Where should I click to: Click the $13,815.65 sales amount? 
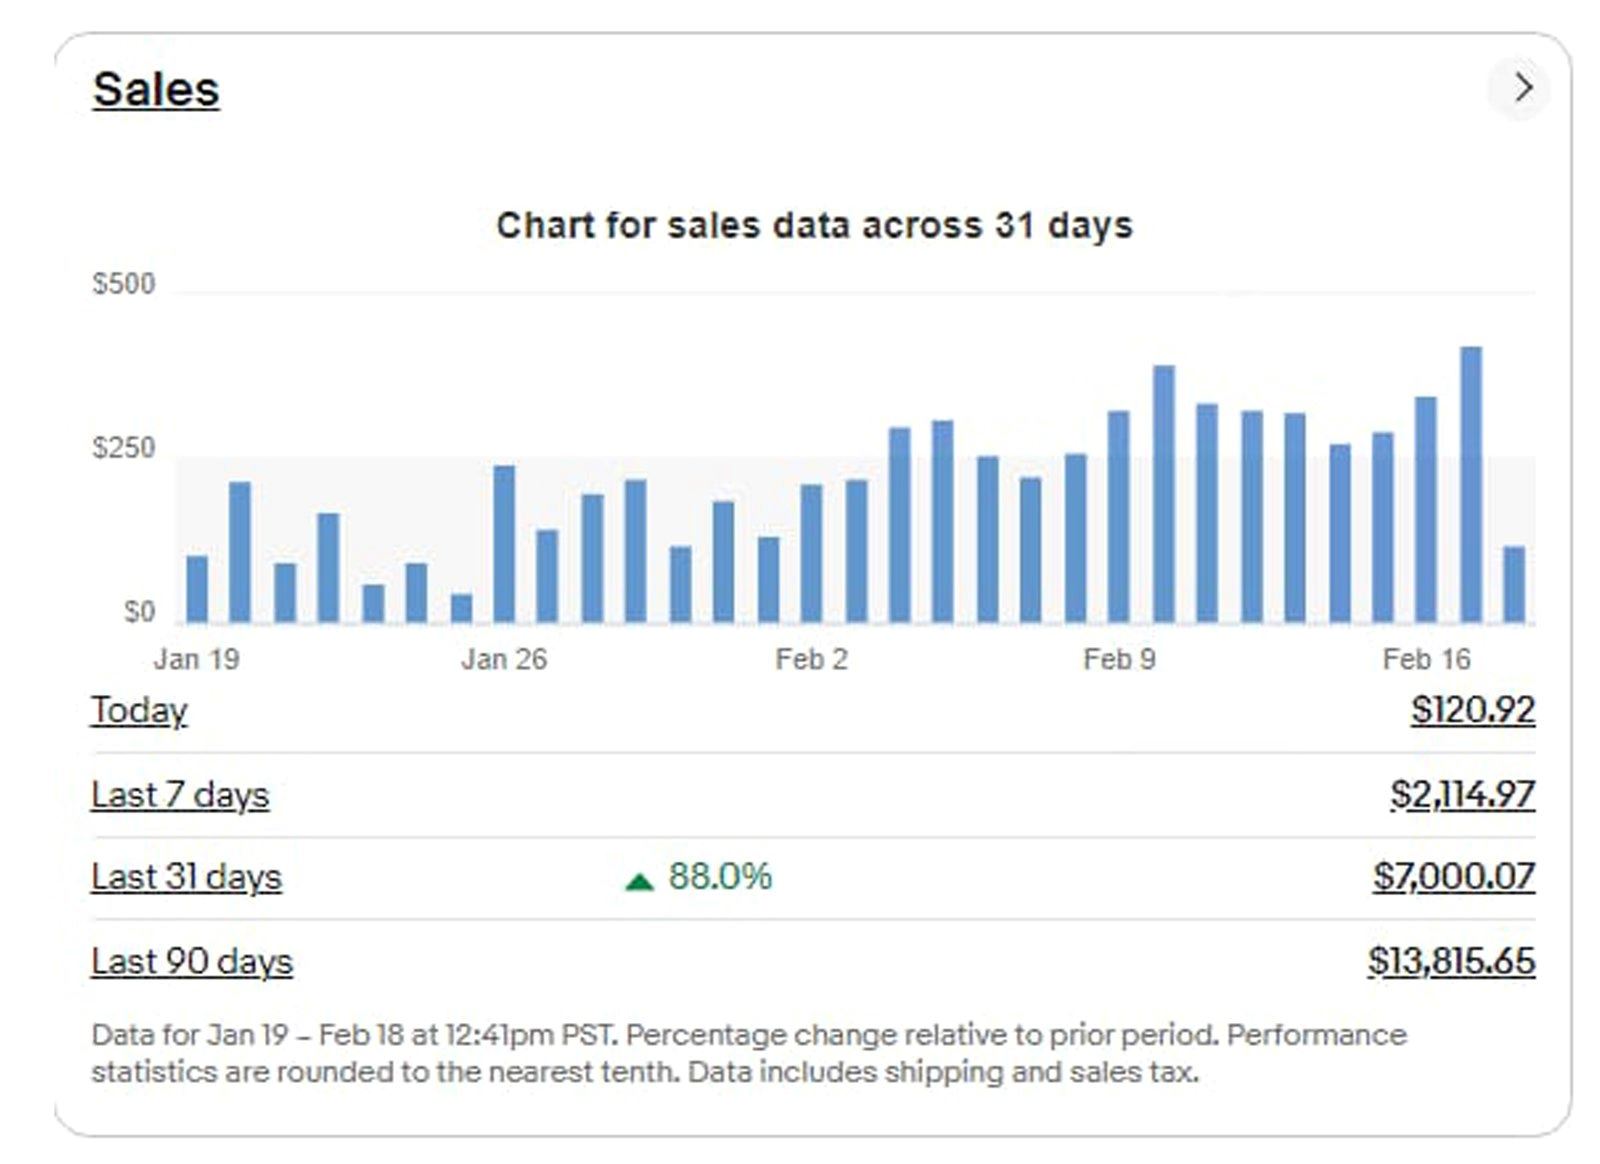pyautogui.click(x=1451, y=961)
